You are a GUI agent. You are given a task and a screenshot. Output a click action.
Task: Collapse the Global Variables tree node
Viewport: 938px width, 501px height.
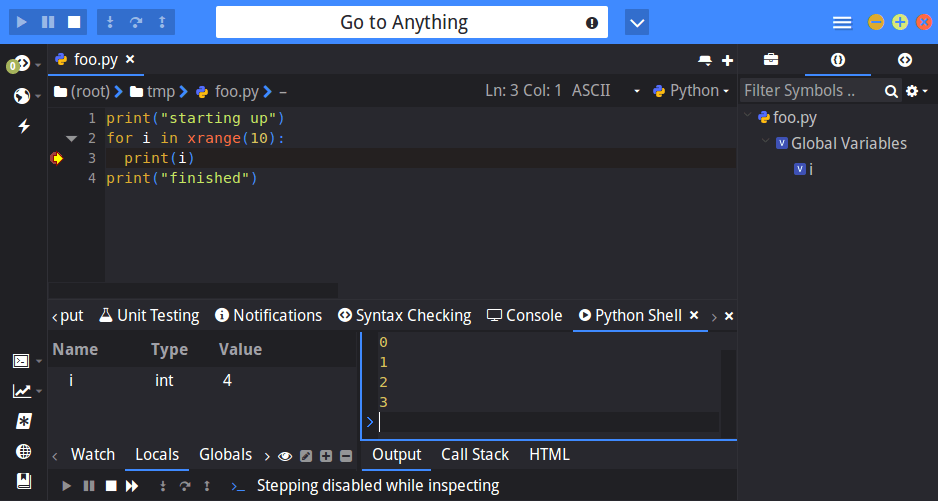click(765, 142)
